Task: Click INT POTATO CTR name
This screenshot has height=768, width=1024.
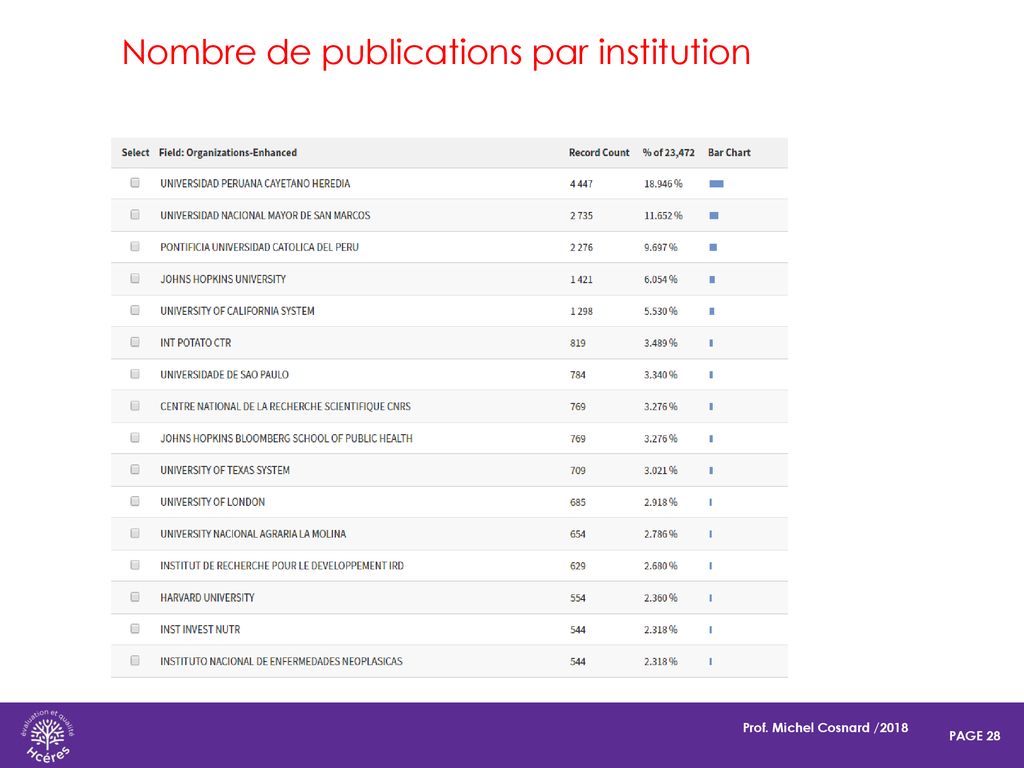Action: point(196,343)
